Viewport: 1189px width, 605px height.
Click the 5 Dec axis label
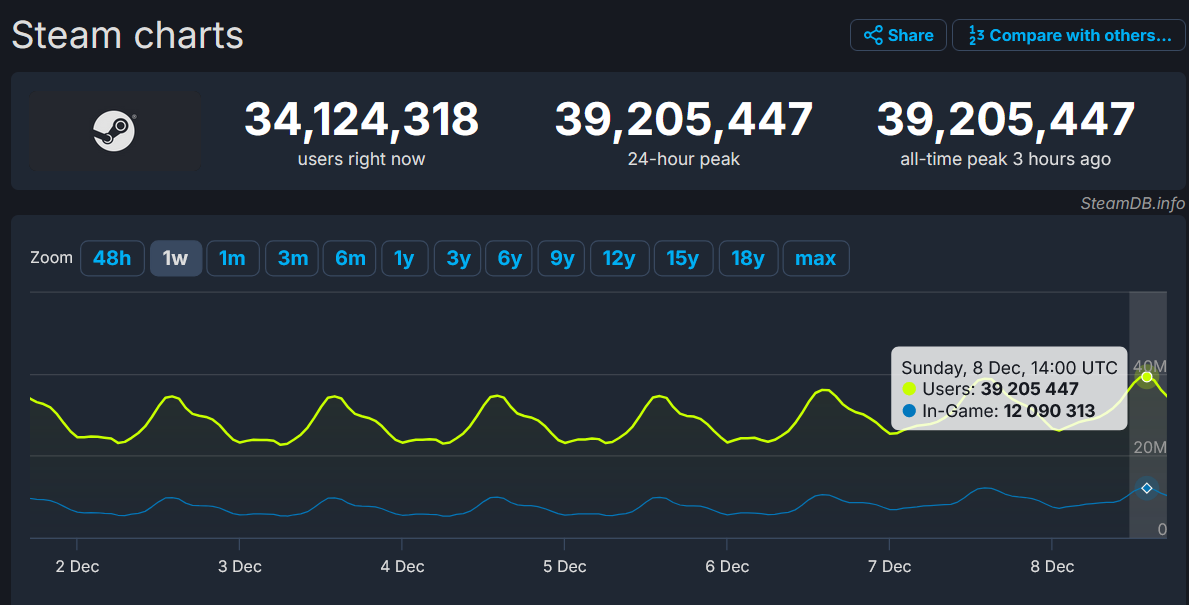click(564, 566)
